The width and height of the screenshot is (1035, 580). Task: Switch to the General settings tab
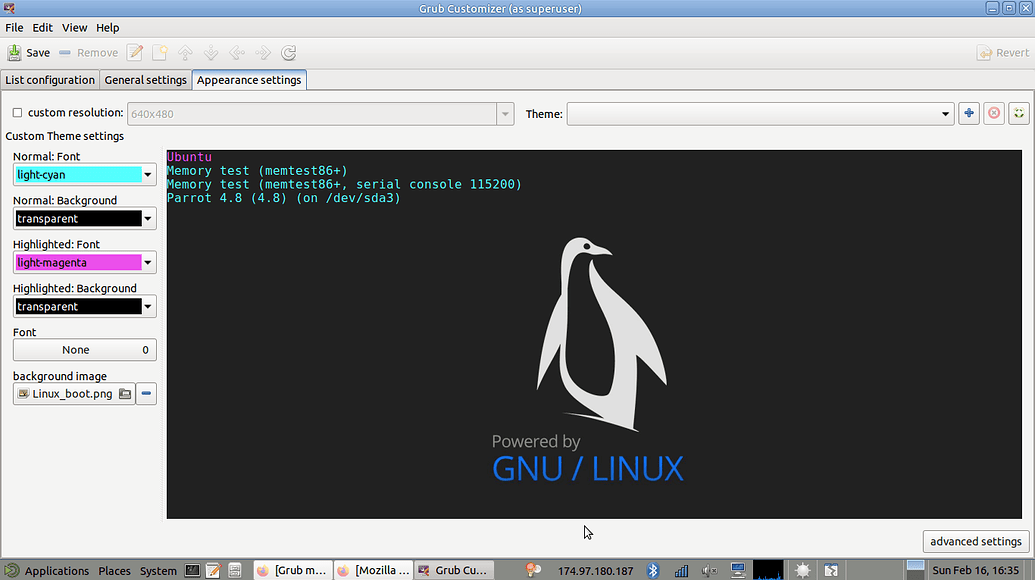pos(145,80)
